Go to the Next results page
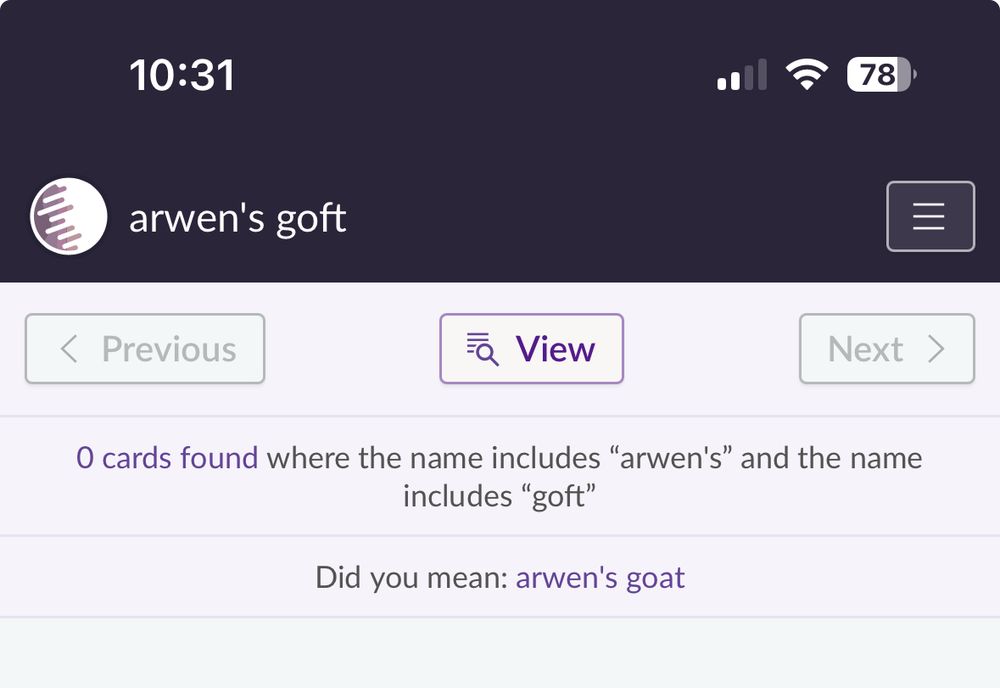The width and height of the screenshot is (1000, 688). click(x=887, y=349)
